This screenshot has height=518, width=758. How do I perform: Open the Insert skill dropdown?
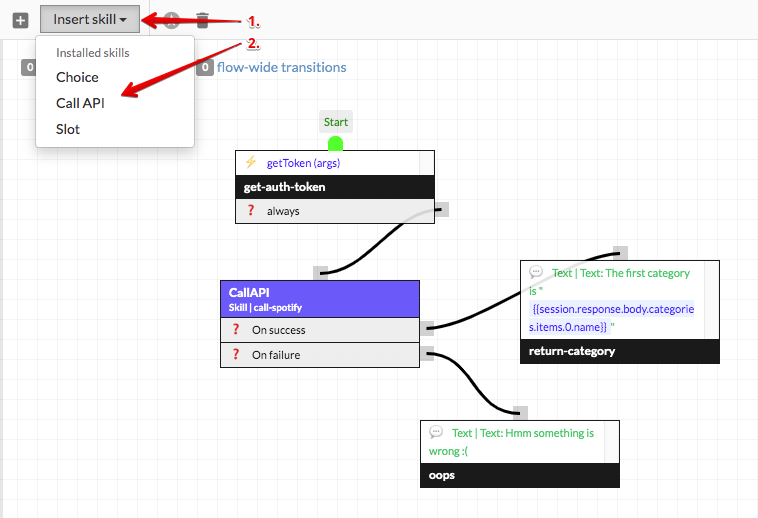point(90,19)
